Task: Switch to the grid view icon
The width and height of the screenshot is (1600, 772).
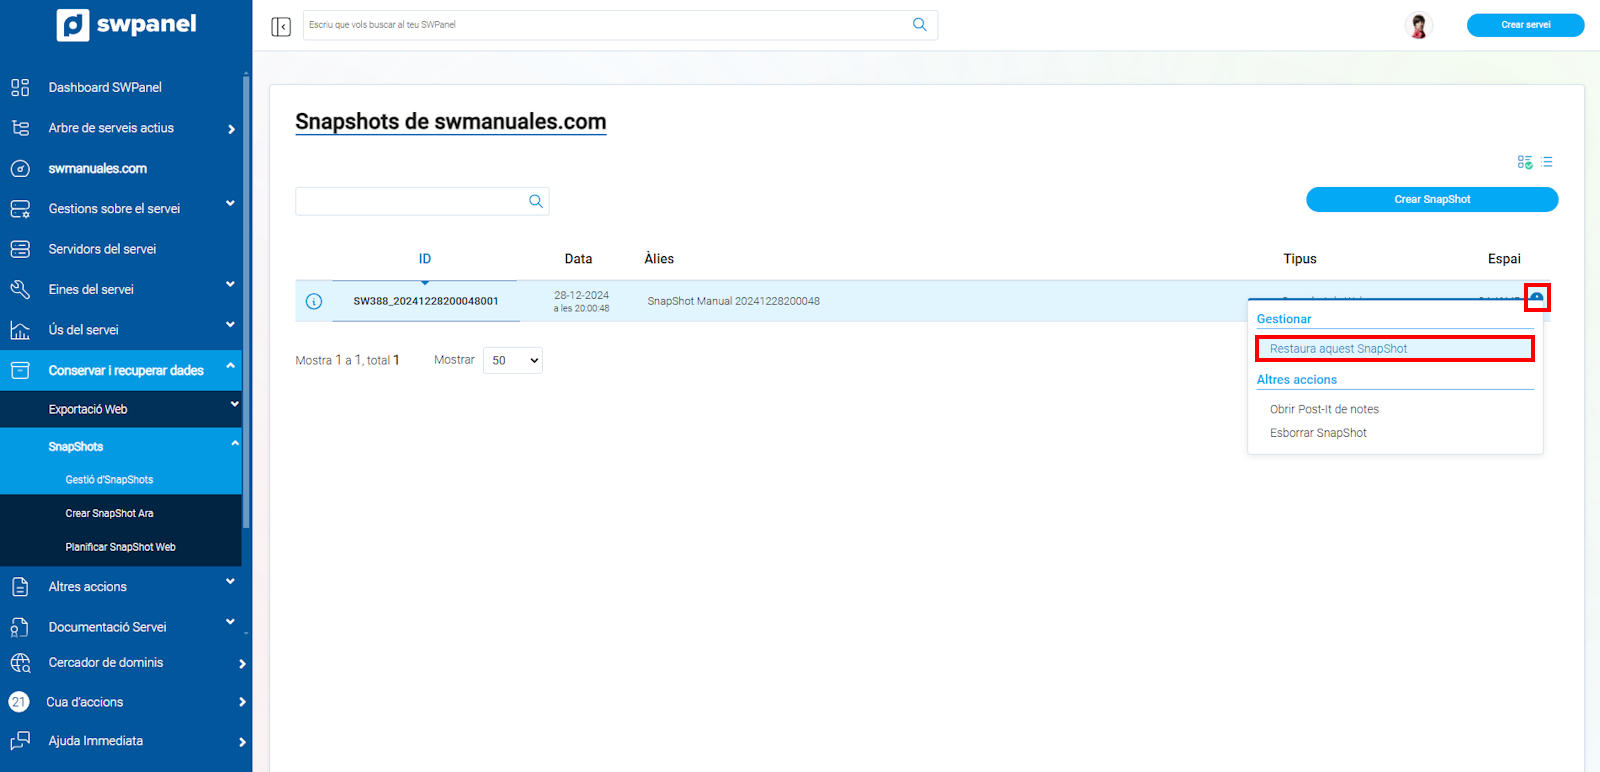Action: (1524, 162)
